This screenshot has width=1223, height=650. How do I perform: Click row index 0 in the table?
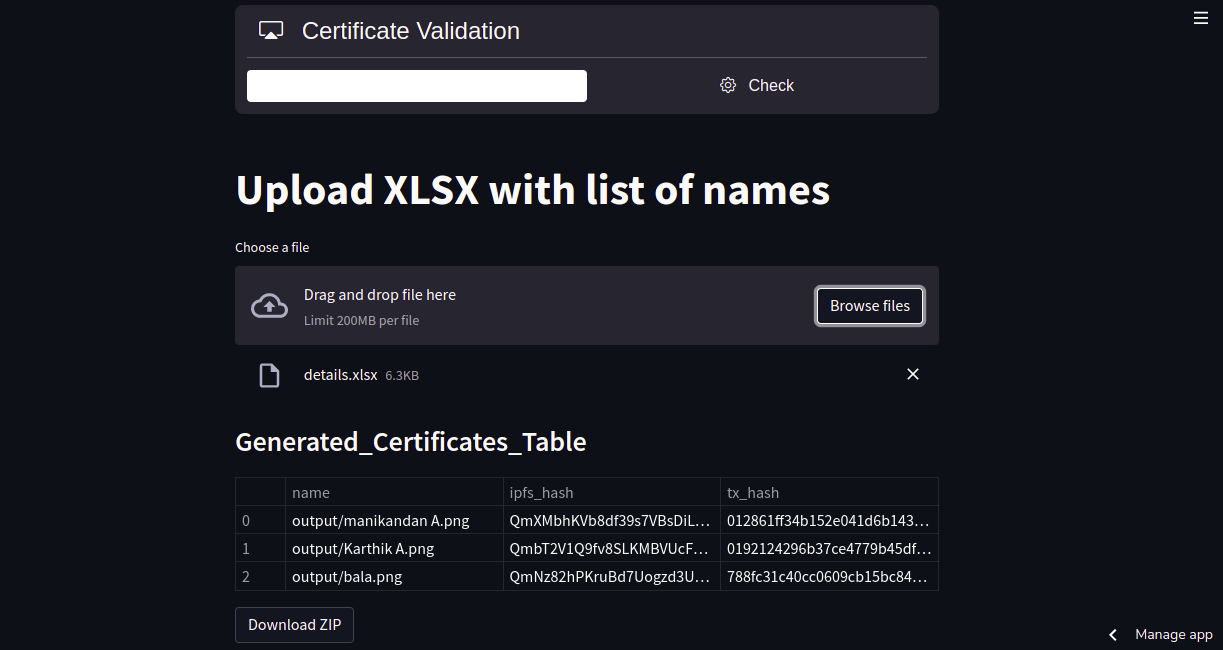point(260,520)
